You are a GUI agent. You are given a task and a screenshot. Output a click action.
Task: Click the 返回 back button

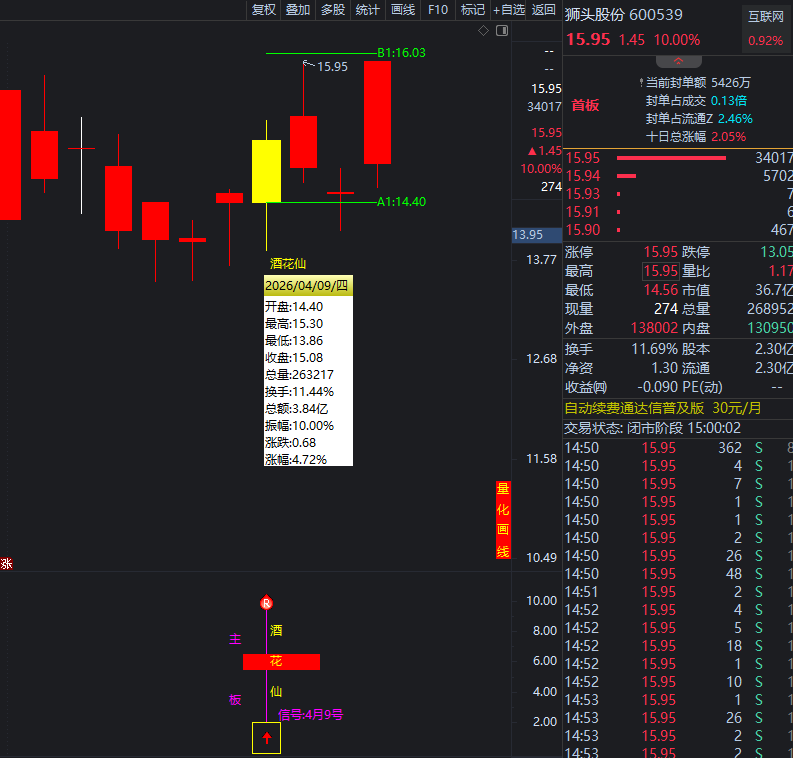click(544, 10)
